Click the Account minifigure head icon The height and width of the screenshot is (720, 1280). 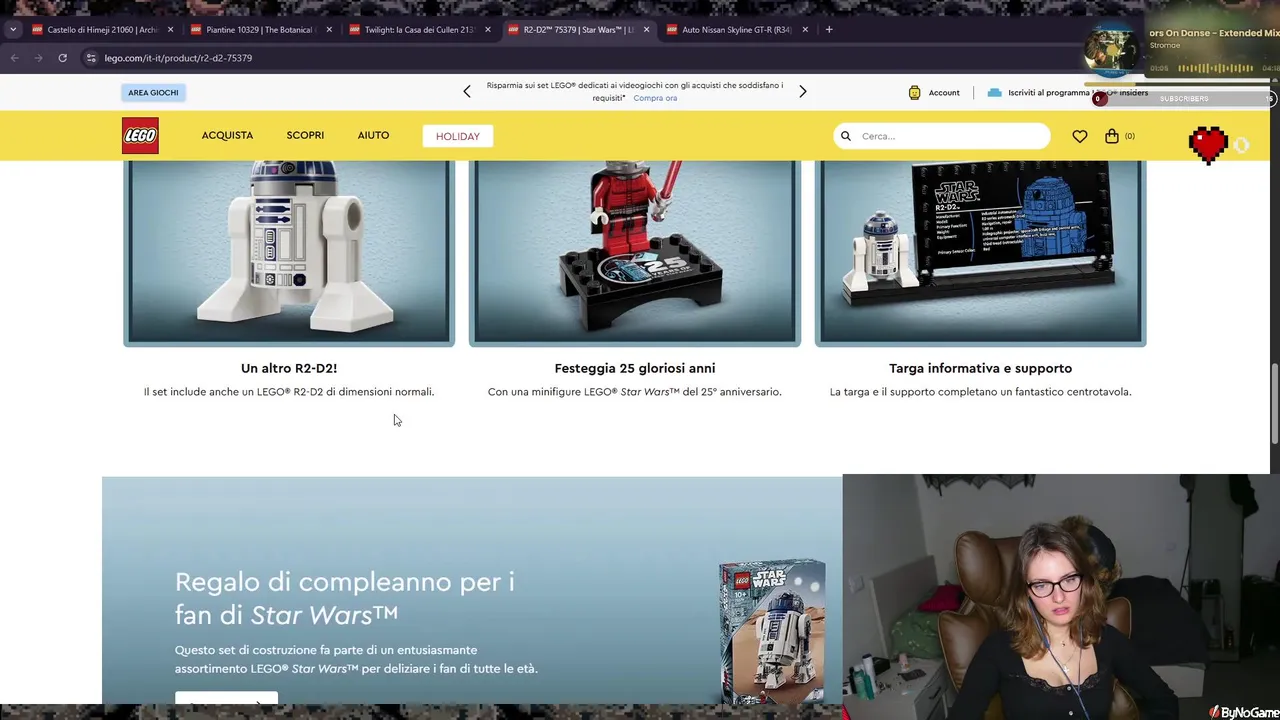914,92
